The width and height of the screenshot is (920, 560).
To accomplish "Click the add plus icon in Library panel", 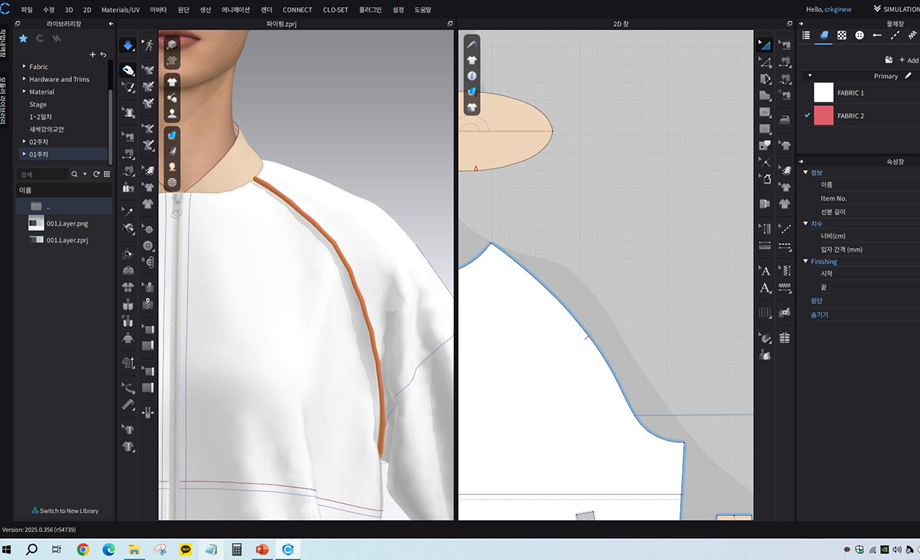I will point(92,55).
